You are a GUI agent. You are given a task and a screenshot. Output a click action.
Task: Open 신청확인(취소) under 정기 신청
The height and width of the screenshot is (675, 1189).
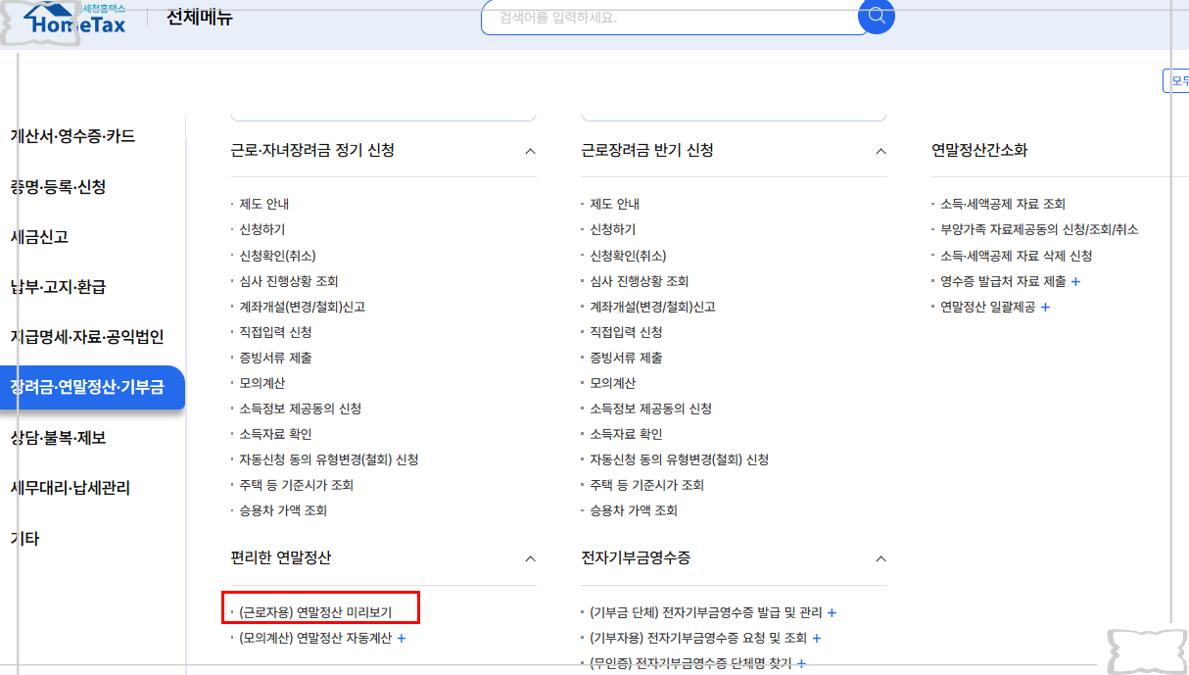278,256
